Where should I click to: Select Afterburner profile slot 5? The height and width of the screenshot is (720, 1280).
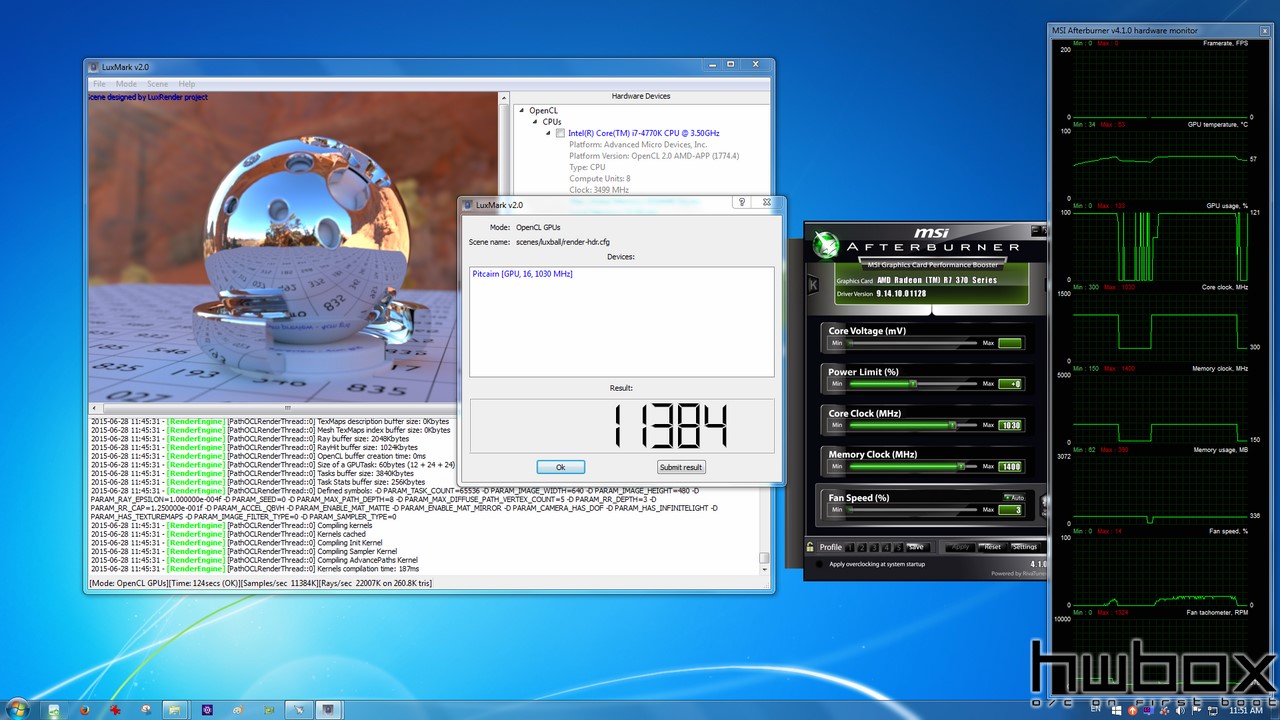click(x=899, y=547)
